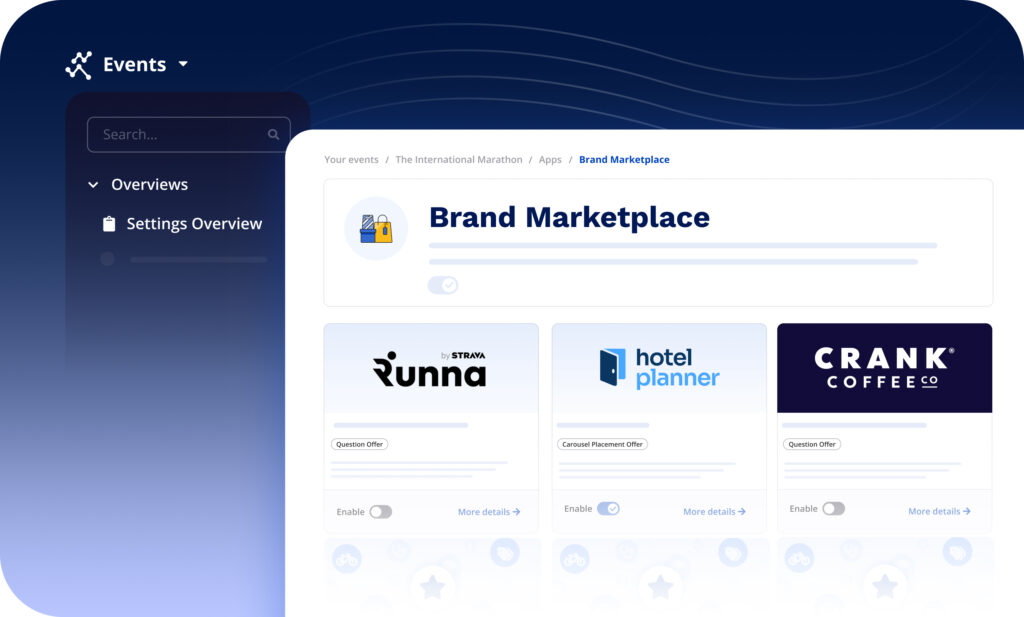
Task: Go to Your events breadcrumb
Action: (351, 160)
